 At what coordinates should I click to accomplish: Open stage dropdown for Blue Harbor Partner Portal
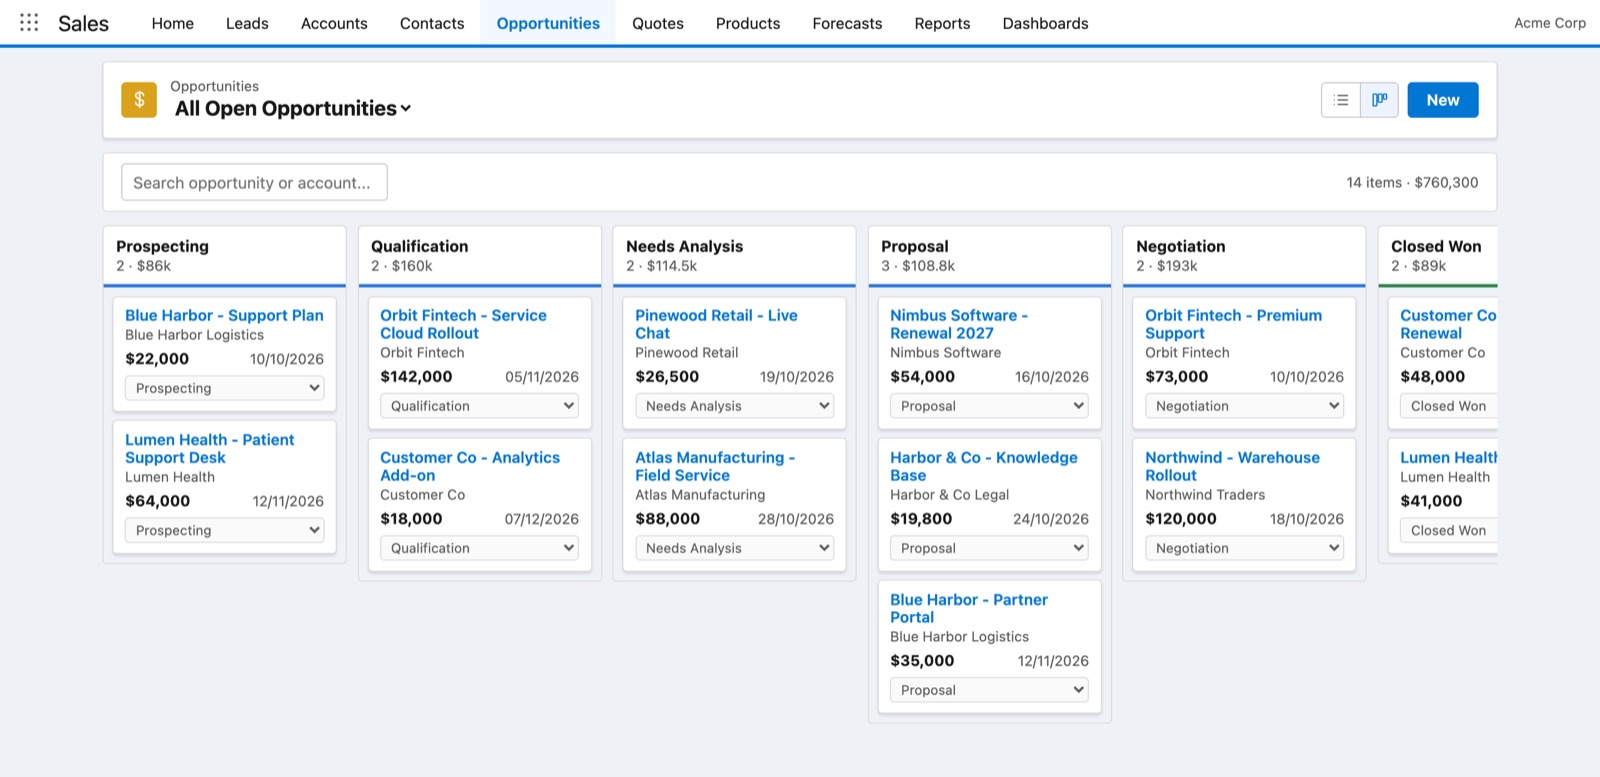point(989,690)
